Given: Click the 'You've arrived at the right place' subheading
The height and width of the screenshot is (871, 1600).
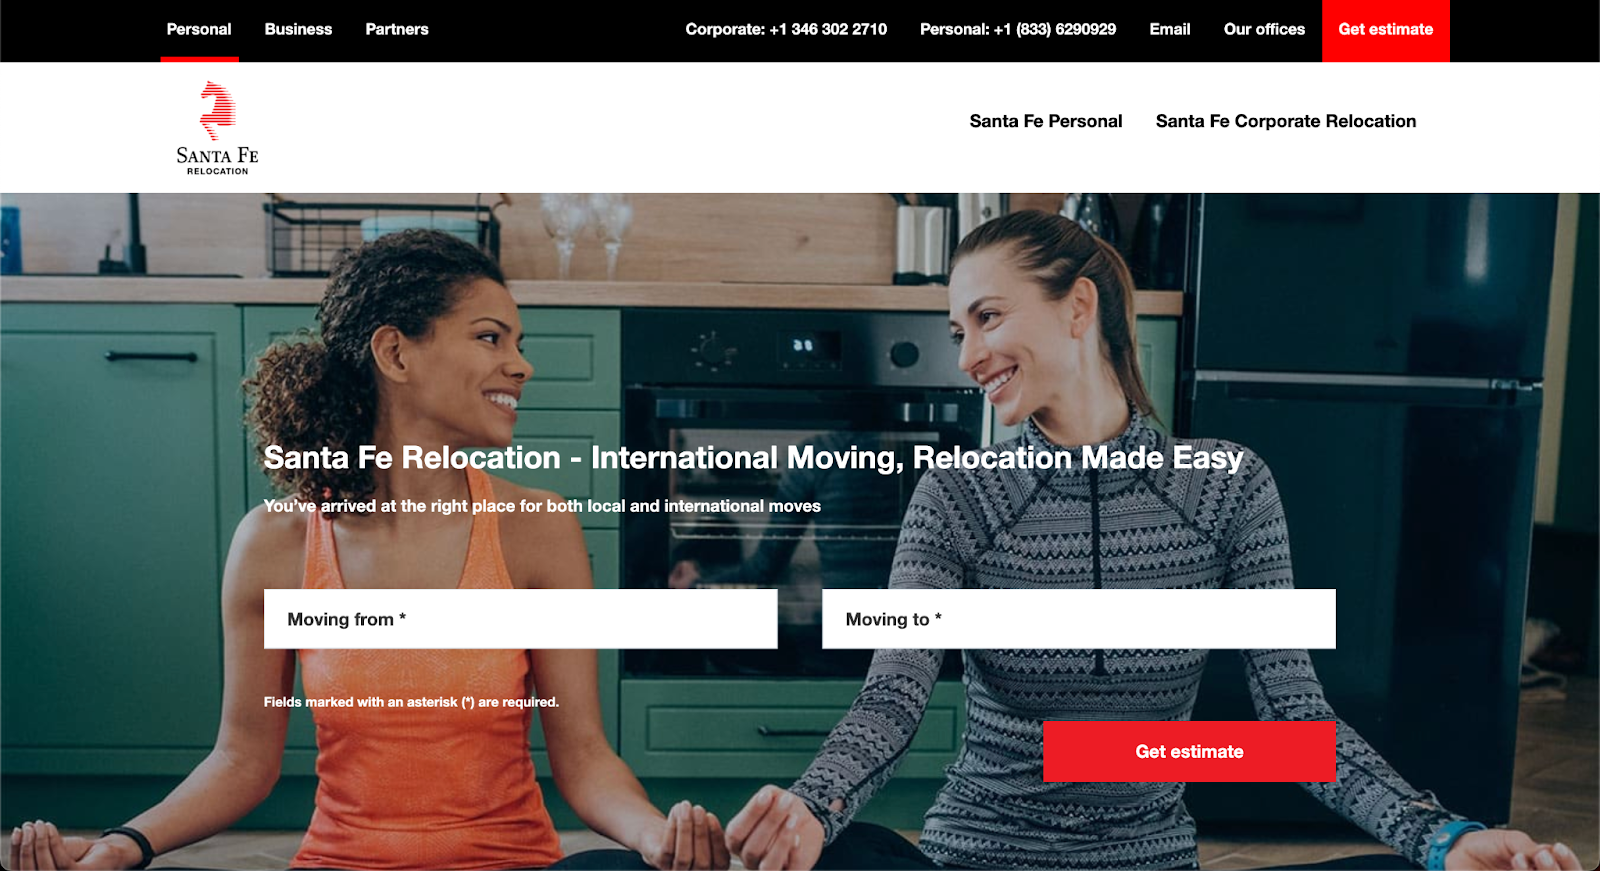Looking at the screenshot, I should [542, 506].
